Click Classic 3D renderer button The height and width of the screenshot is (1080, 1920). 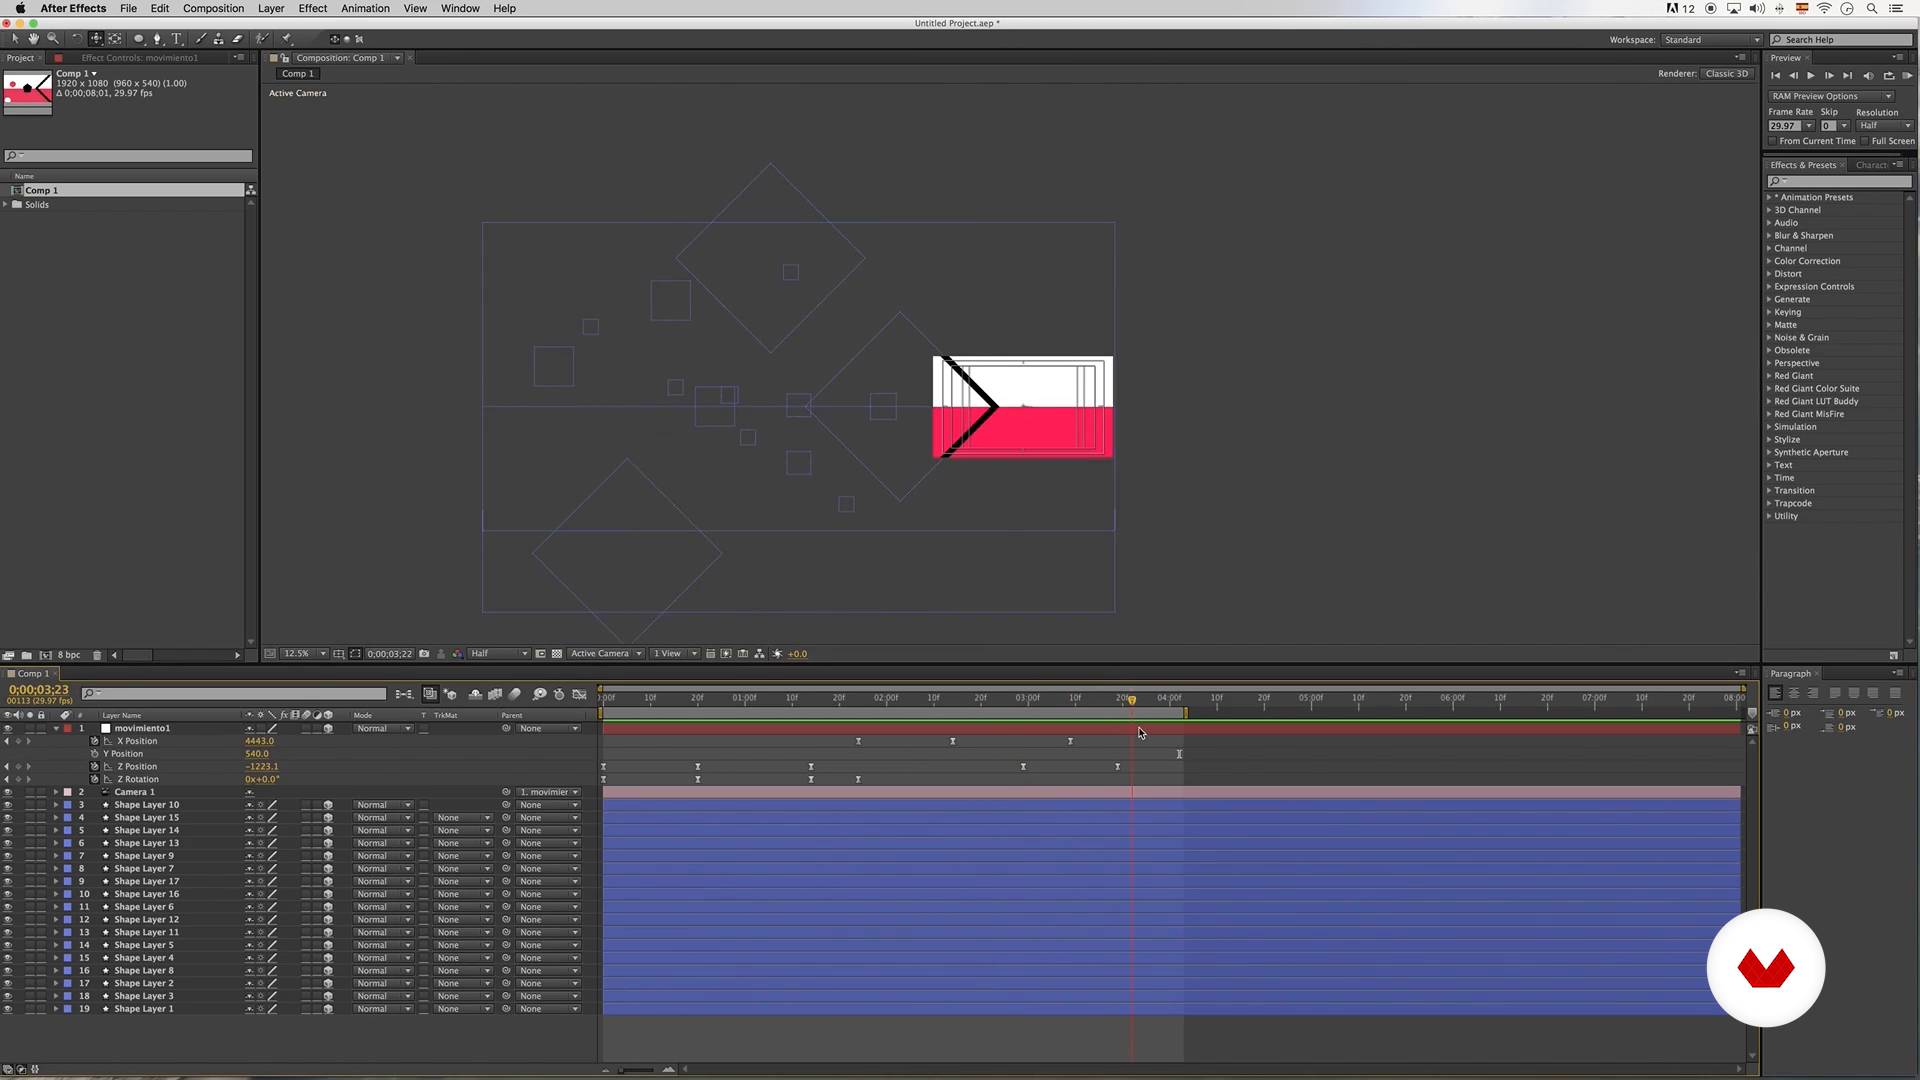point(1727,74)
